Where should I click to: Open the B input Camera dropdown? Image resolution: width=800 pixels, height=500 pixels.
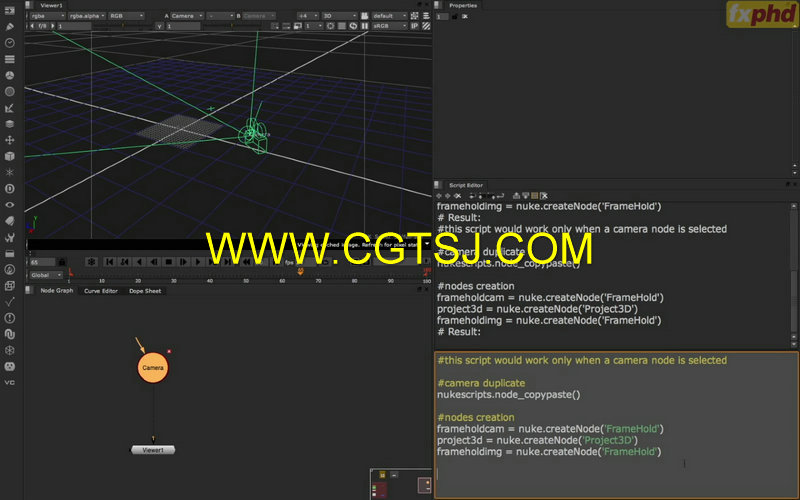(x=259, y=16)
